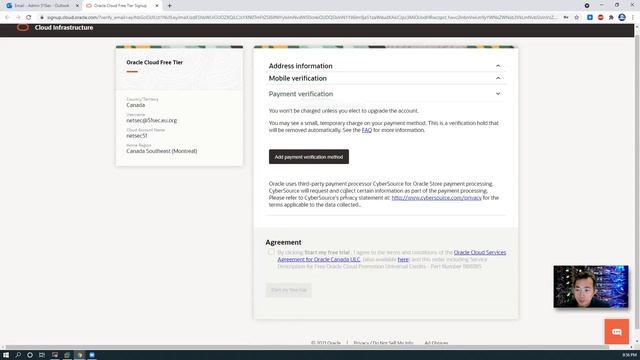Click the blue extension icon in toolbar
This screenshot has height=360, width=640.
(590, 17)
